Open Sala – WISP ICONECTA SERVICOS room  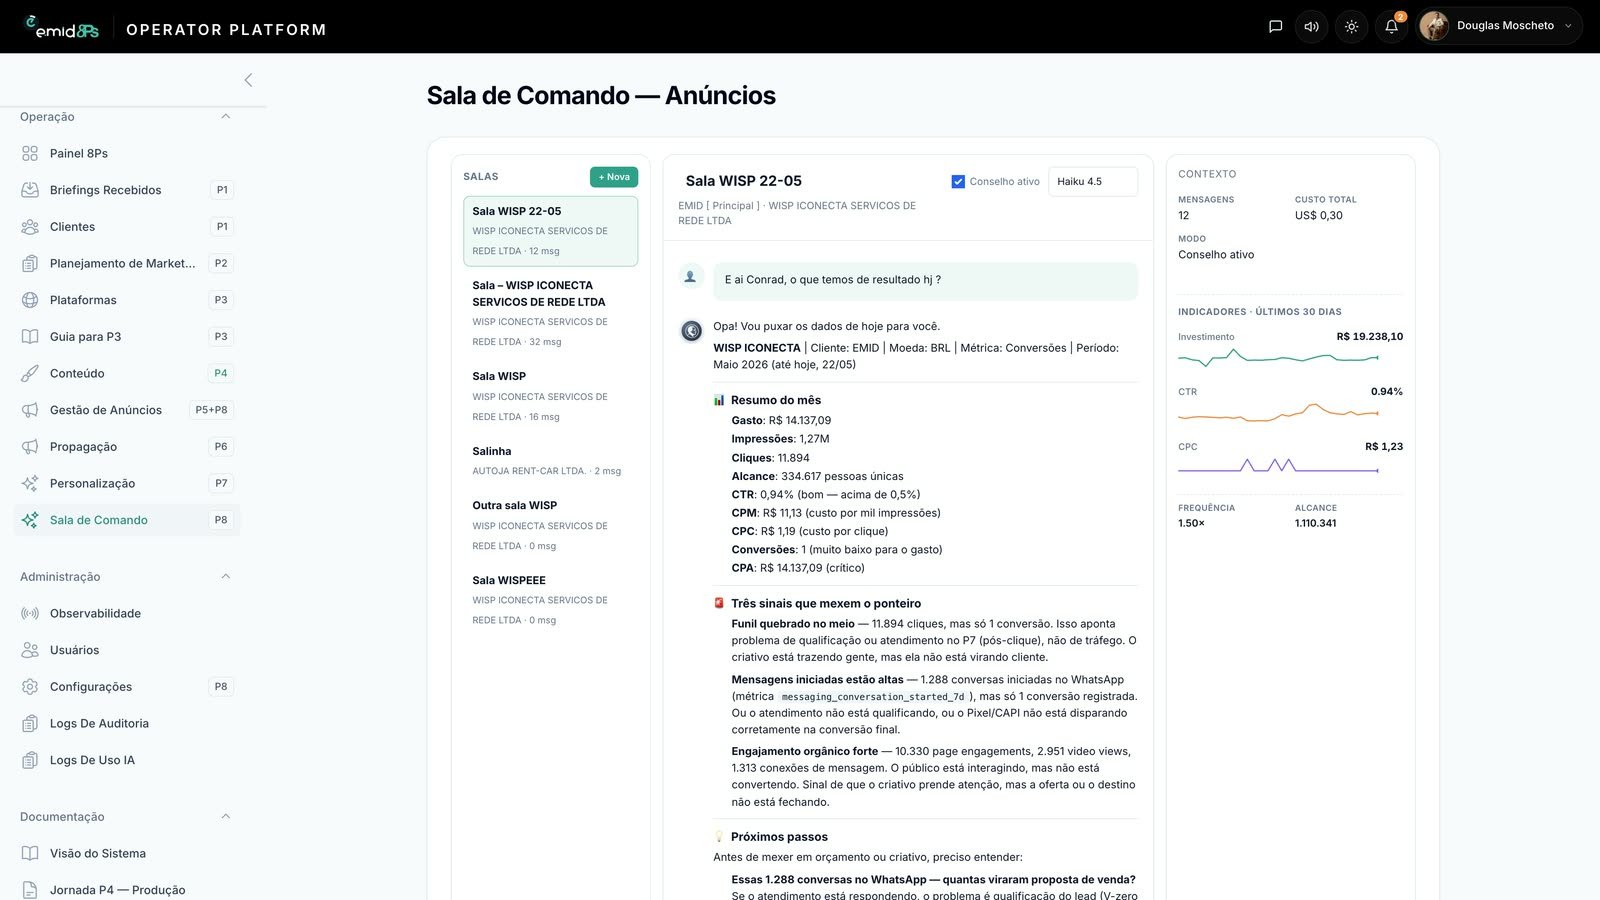(550, 313)
